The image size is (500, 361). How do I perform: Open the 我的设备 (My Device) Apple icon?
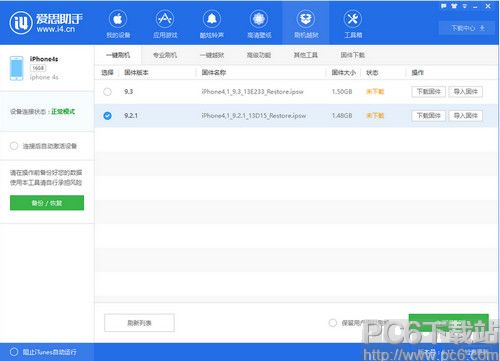pos(118,19)
